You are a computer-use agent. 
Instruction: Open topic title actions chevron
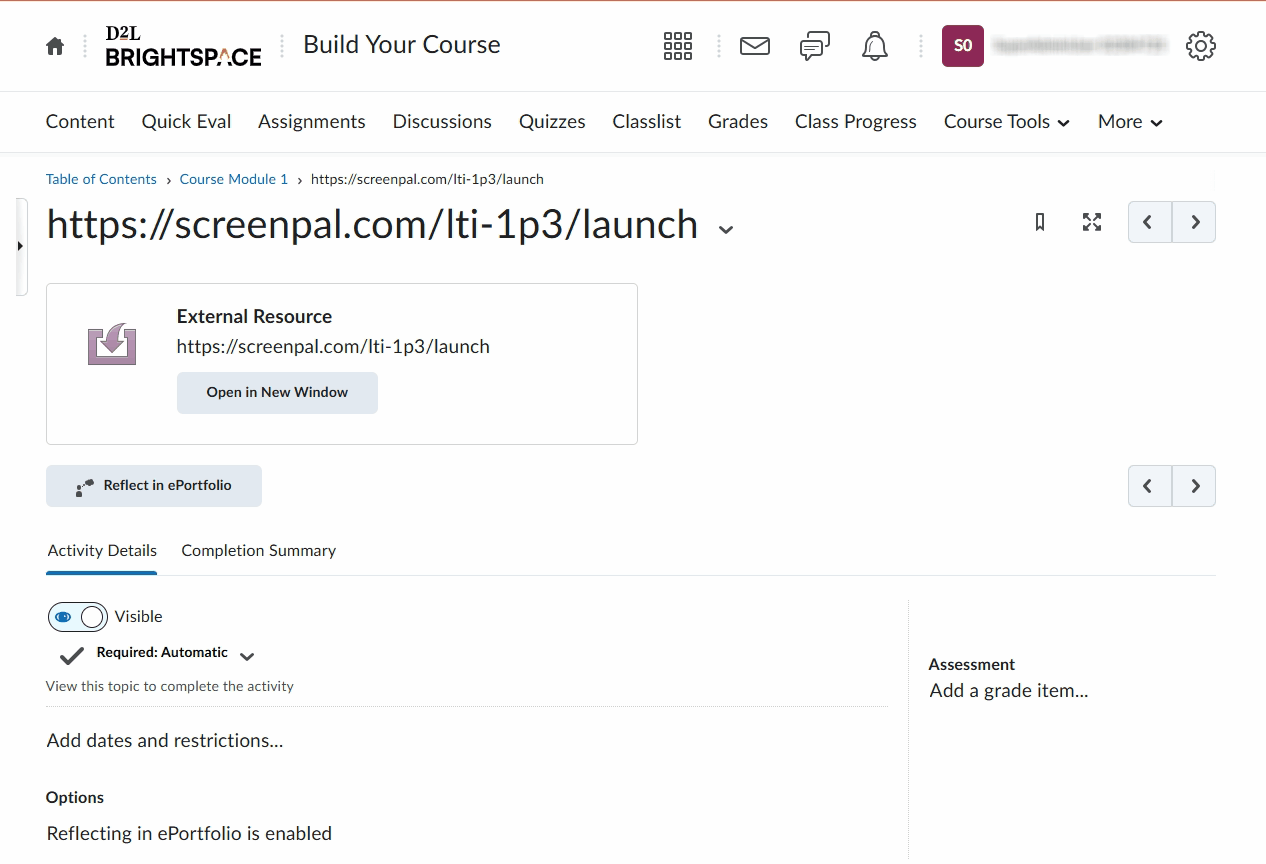coord(726,229)
